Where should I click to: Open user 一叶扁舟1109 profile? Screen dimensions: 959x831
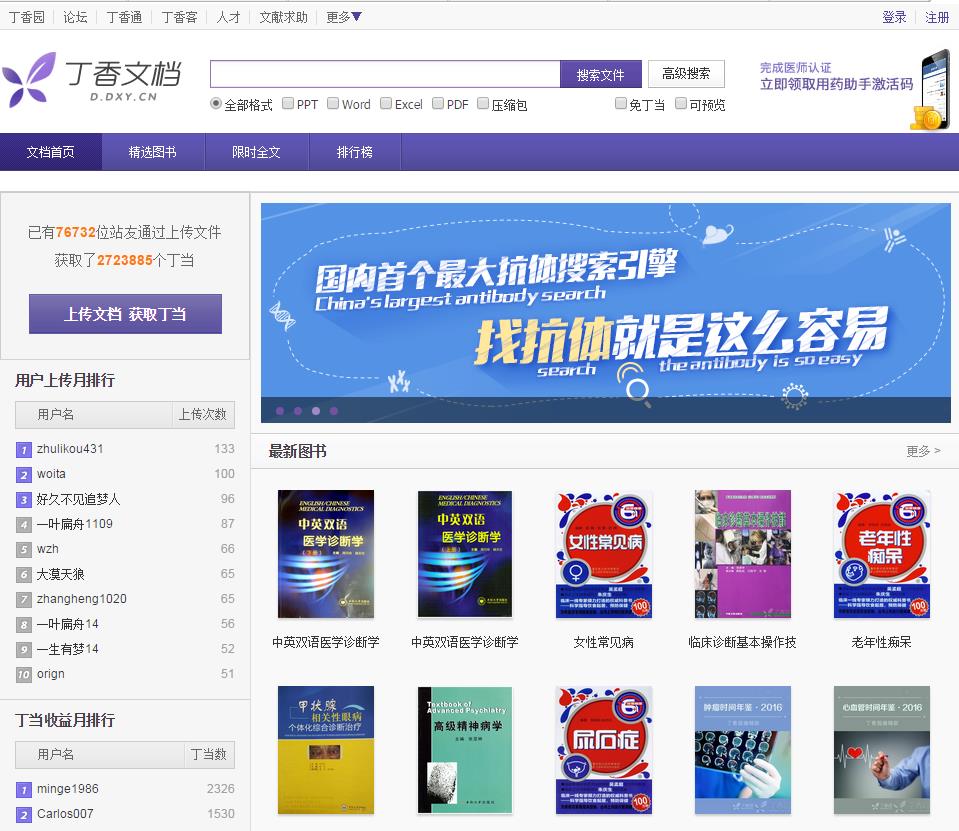[75, 524]
